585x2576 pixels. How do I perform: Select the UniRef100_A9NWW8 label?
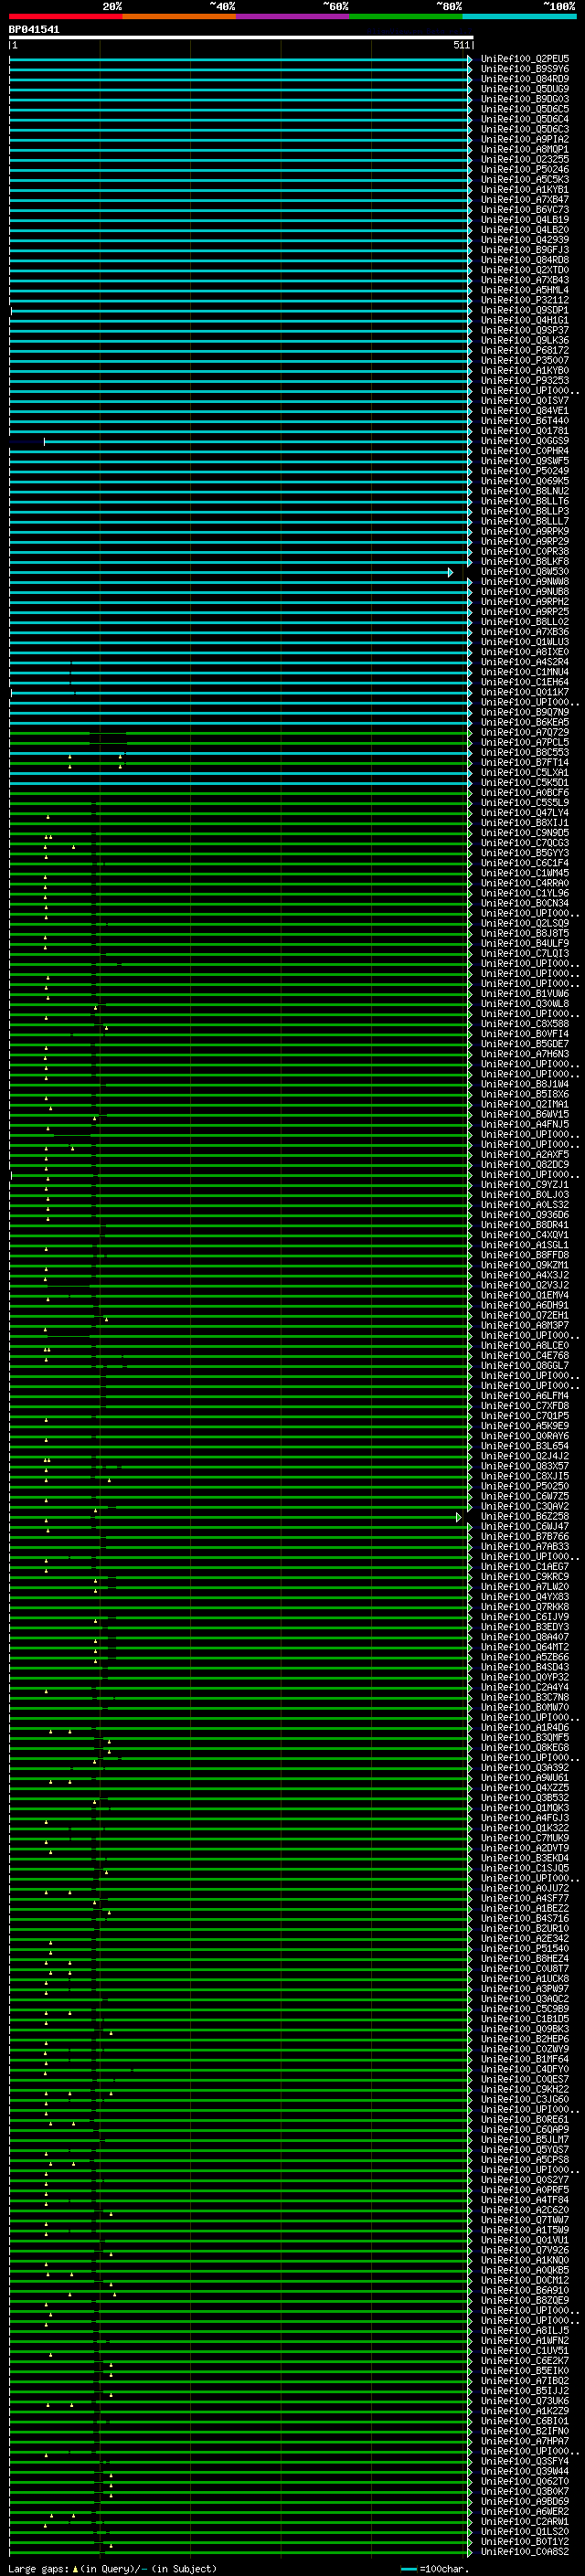click(525, 582)
